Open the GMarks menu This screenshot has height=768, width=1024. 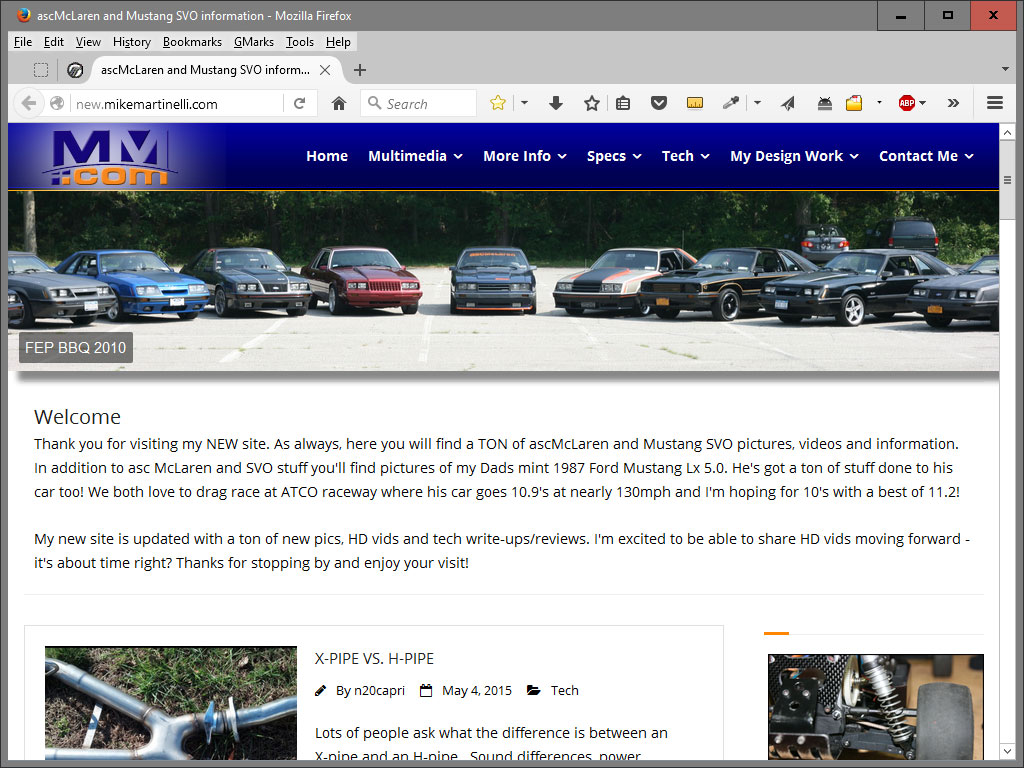tap(254, 42)
